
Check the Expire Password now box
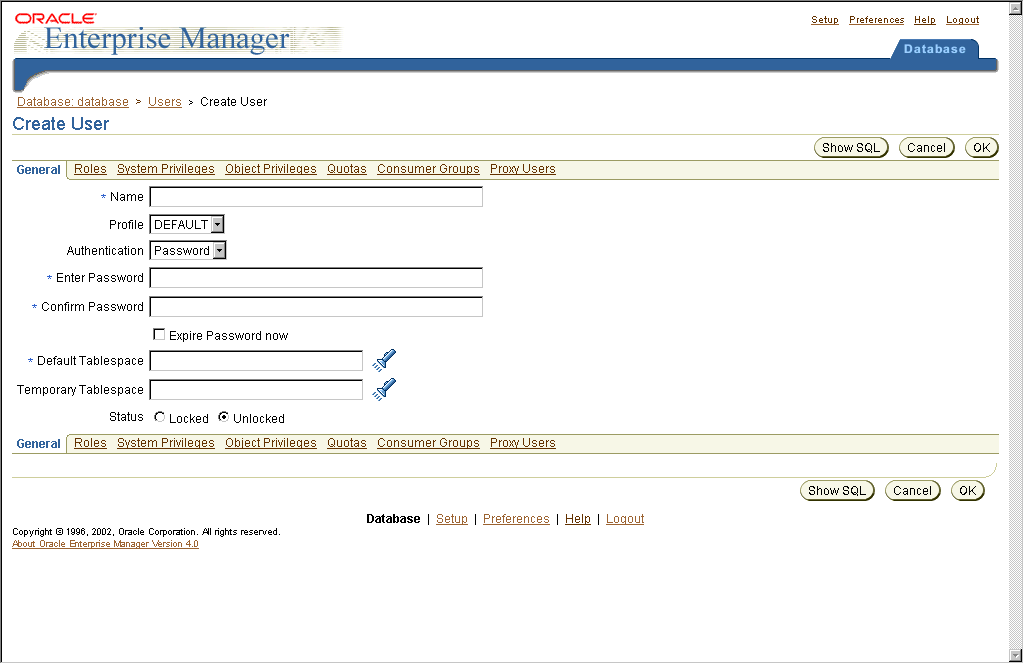[x=158, y=334]
